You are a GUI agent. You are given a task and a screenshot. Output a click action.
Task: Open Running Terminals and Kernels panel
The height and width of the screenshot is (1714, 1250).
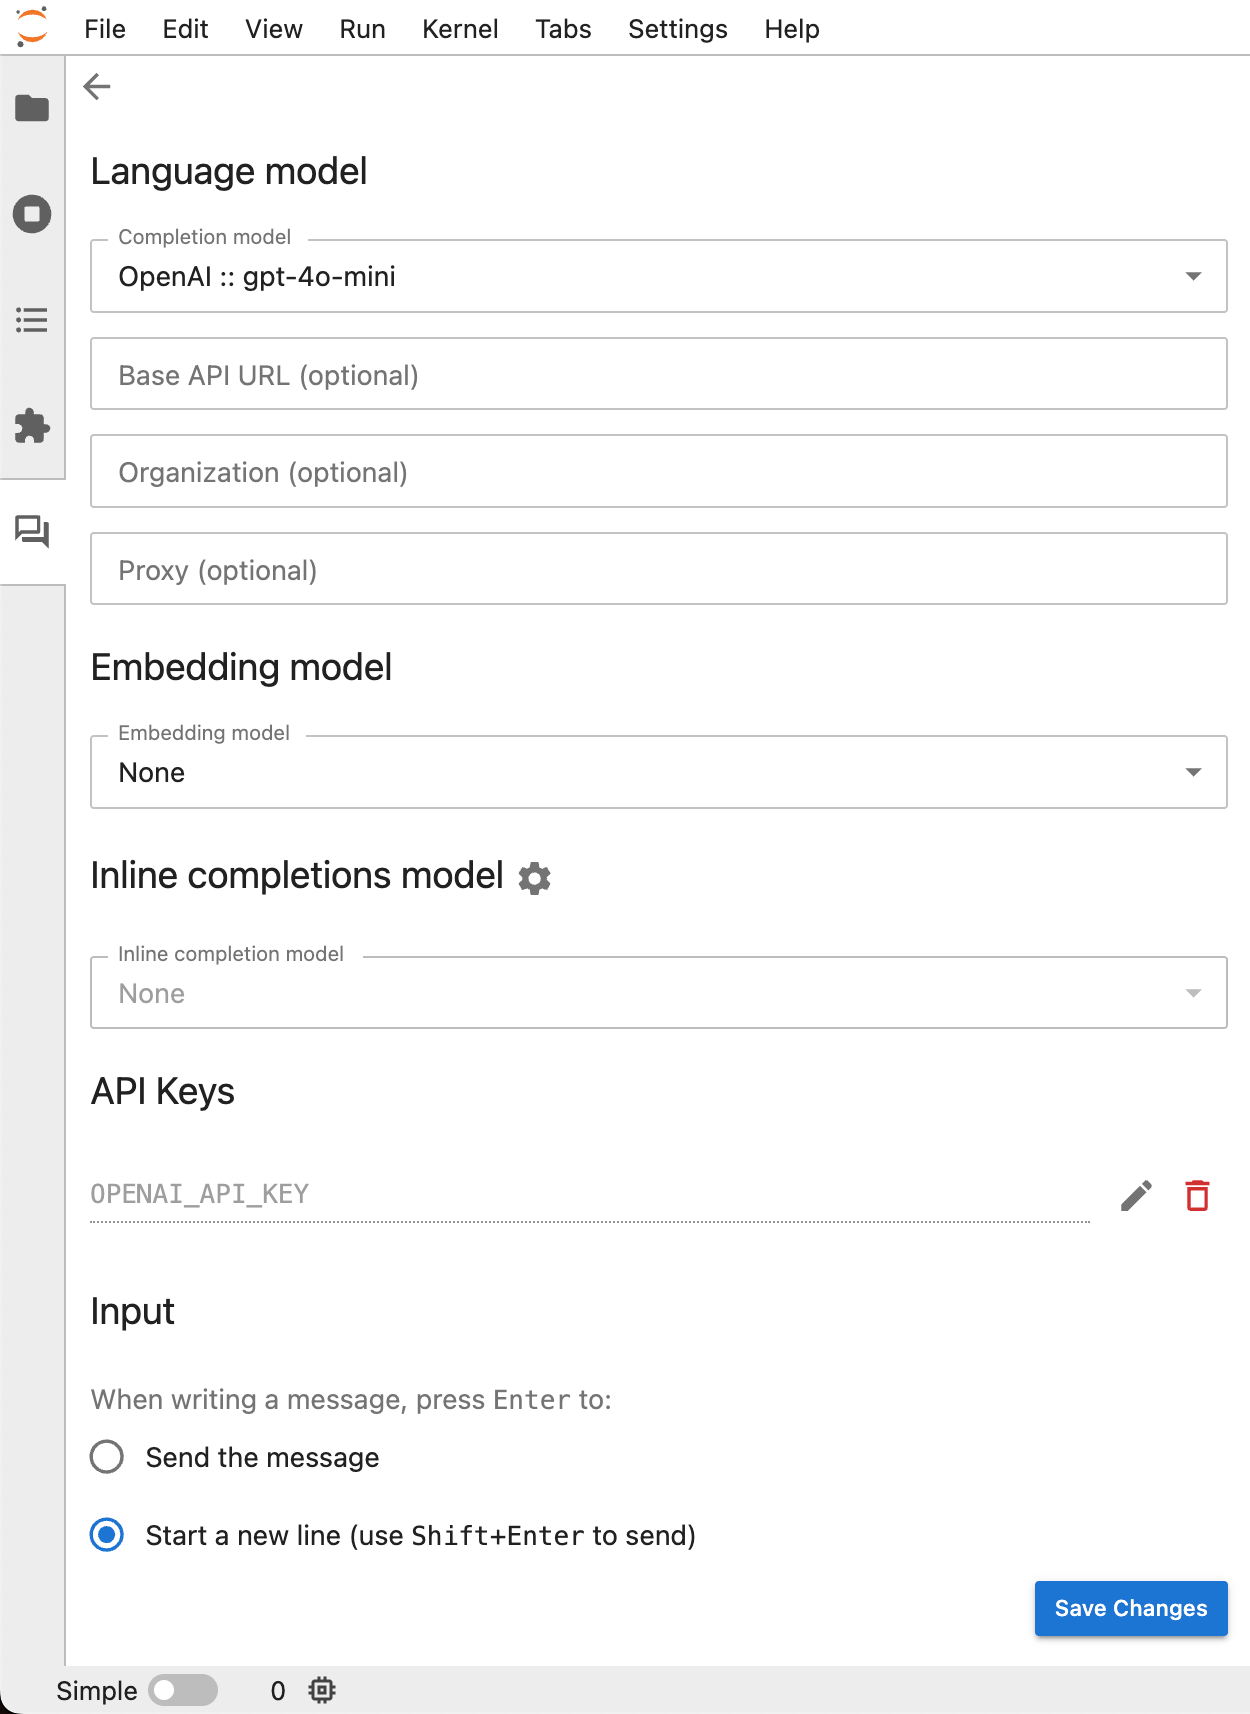(32, 214)
